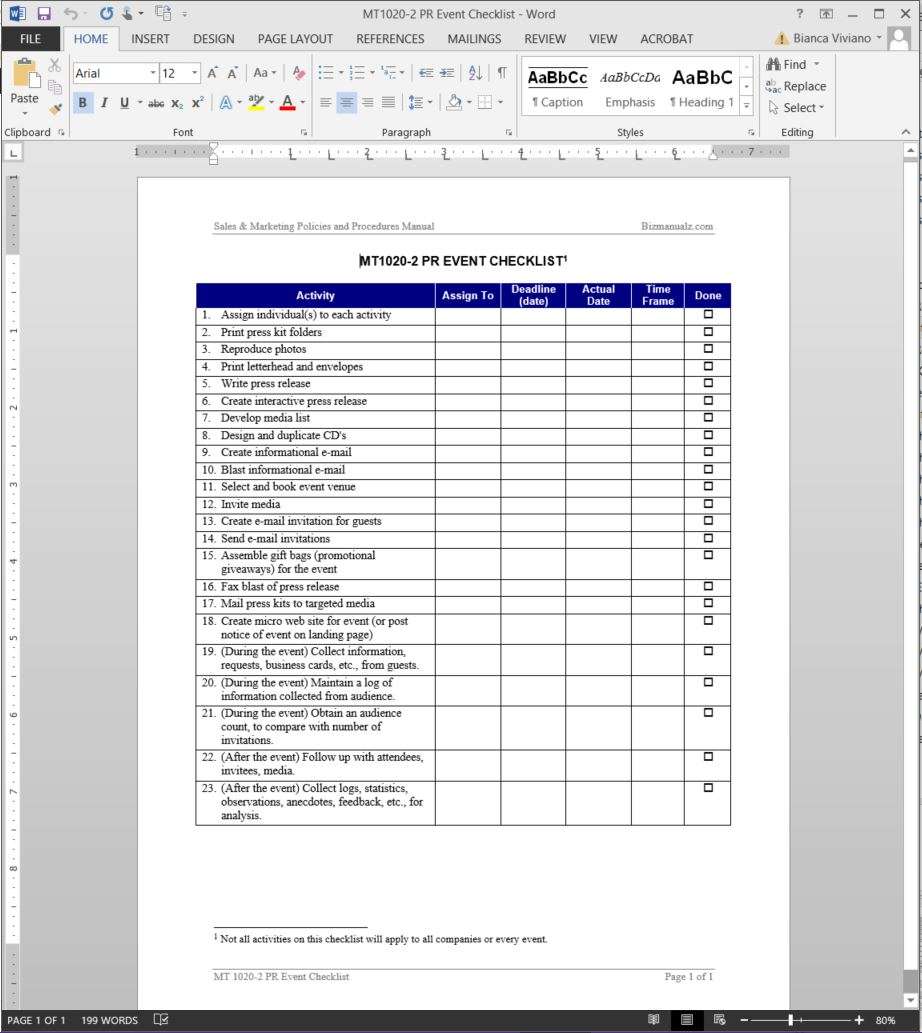Image resolution: width=922 pixels, height=1033 pixels.
Task: Apply the Heading 1 style
Action: click(702, 88)
